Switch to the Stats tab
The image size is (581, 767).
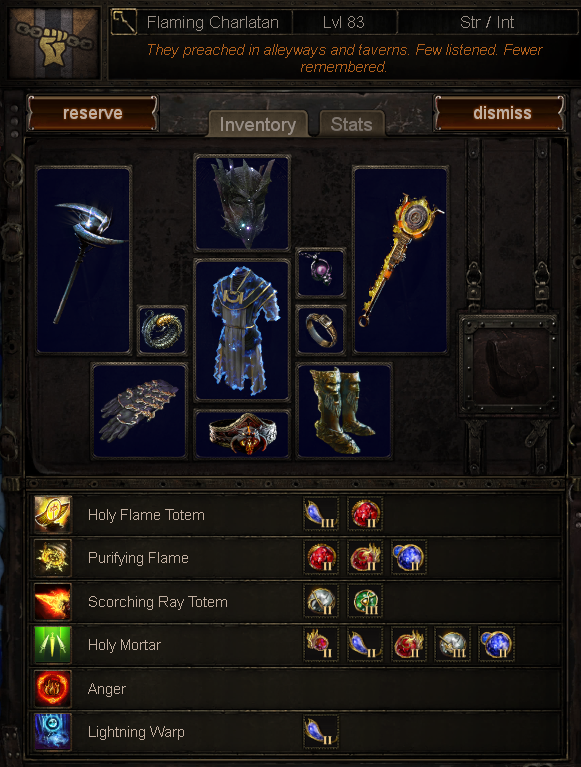click(352, 124)
